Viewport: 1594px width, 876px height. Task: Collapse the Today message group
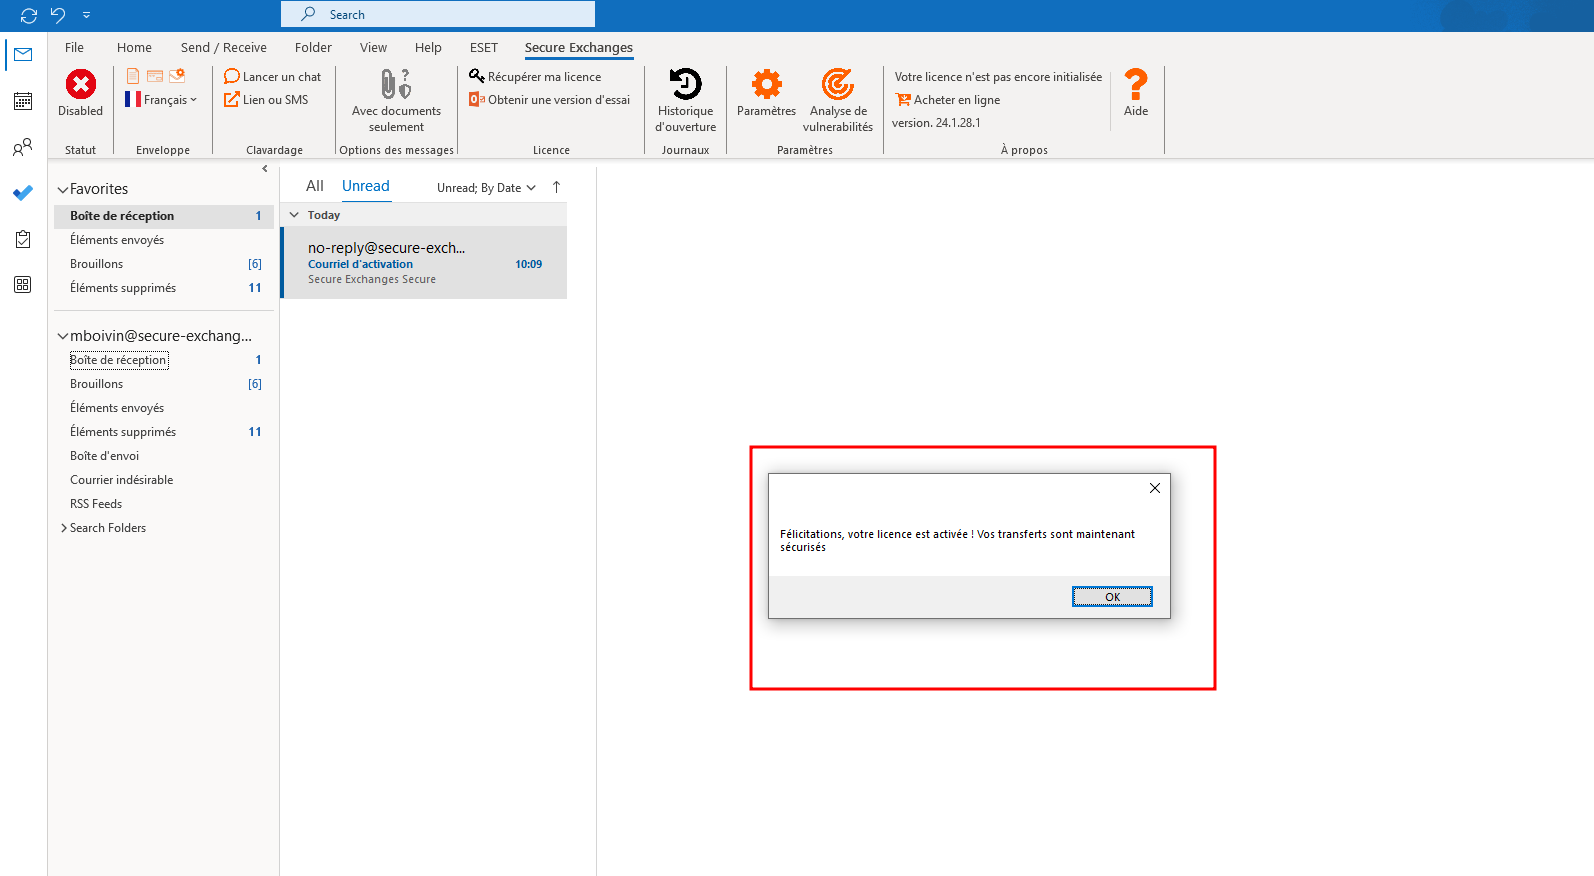pos(294,215)
